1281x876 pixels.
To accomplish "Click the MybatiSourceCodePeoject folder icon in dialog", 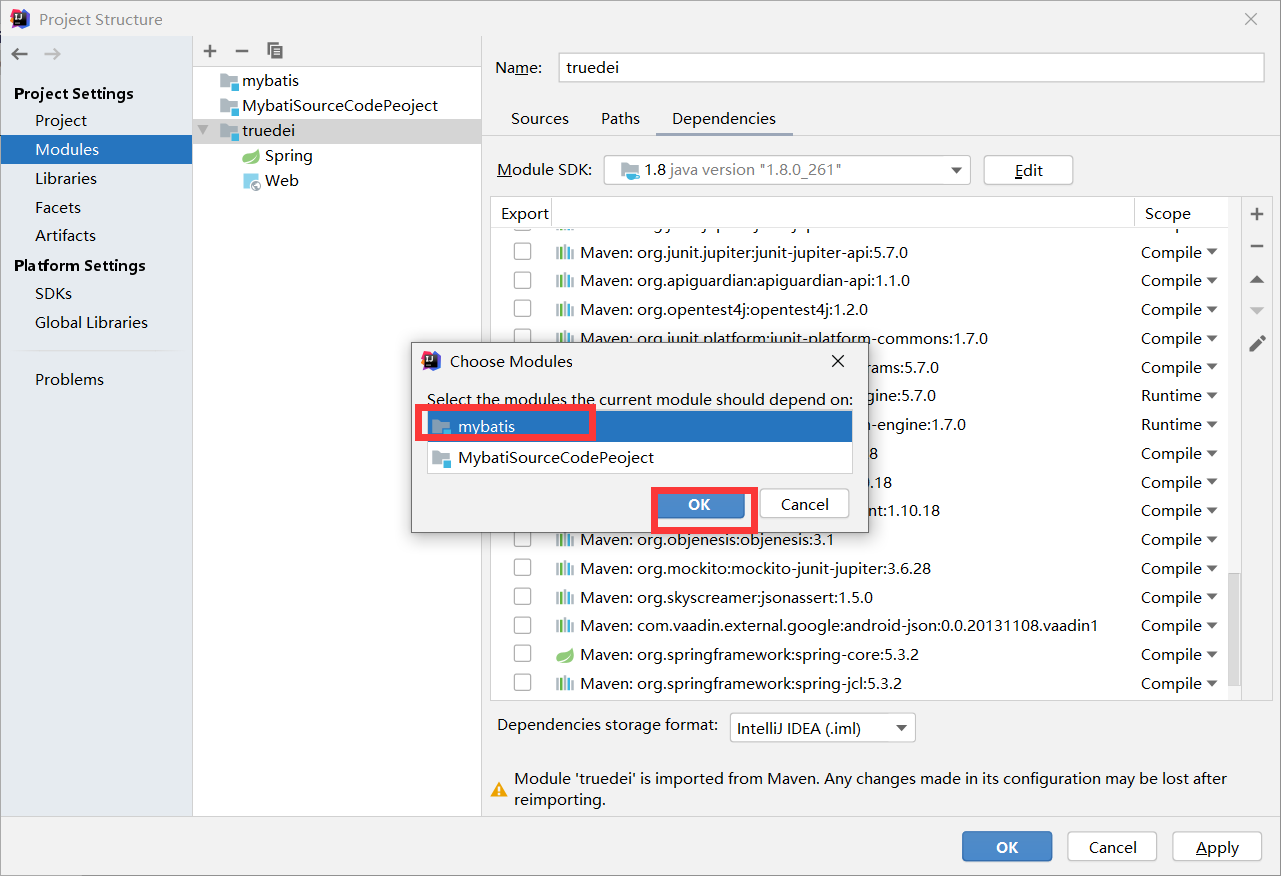I will (441, 458).
